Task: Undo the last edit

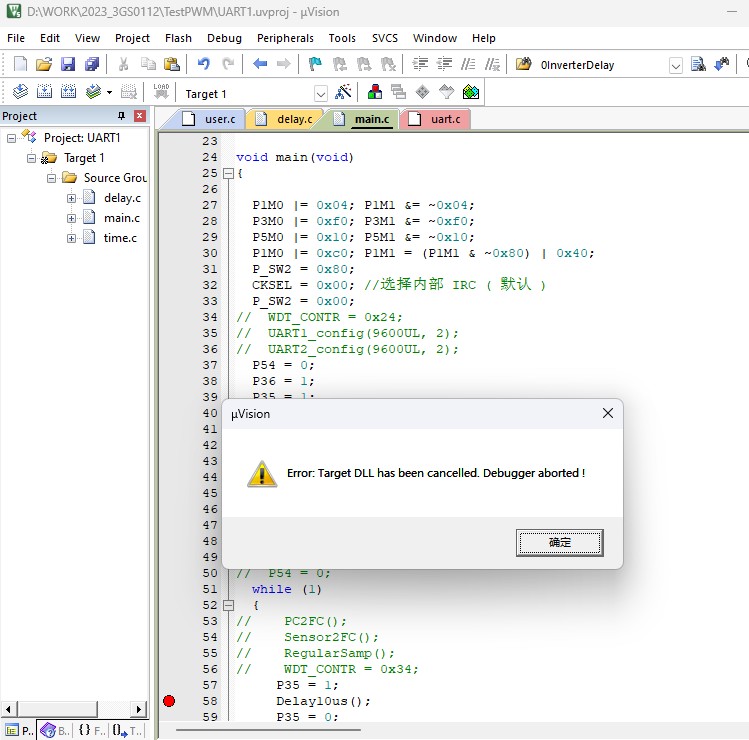Action: coord(204,64)
